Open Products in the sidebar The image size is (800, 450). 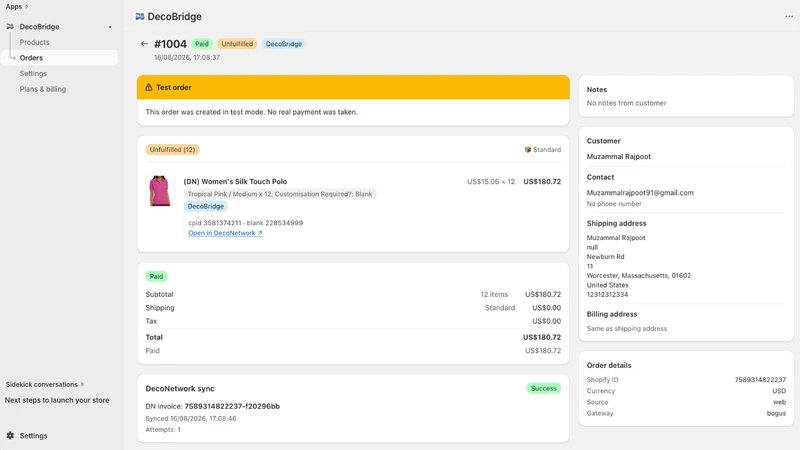(35, 42)
